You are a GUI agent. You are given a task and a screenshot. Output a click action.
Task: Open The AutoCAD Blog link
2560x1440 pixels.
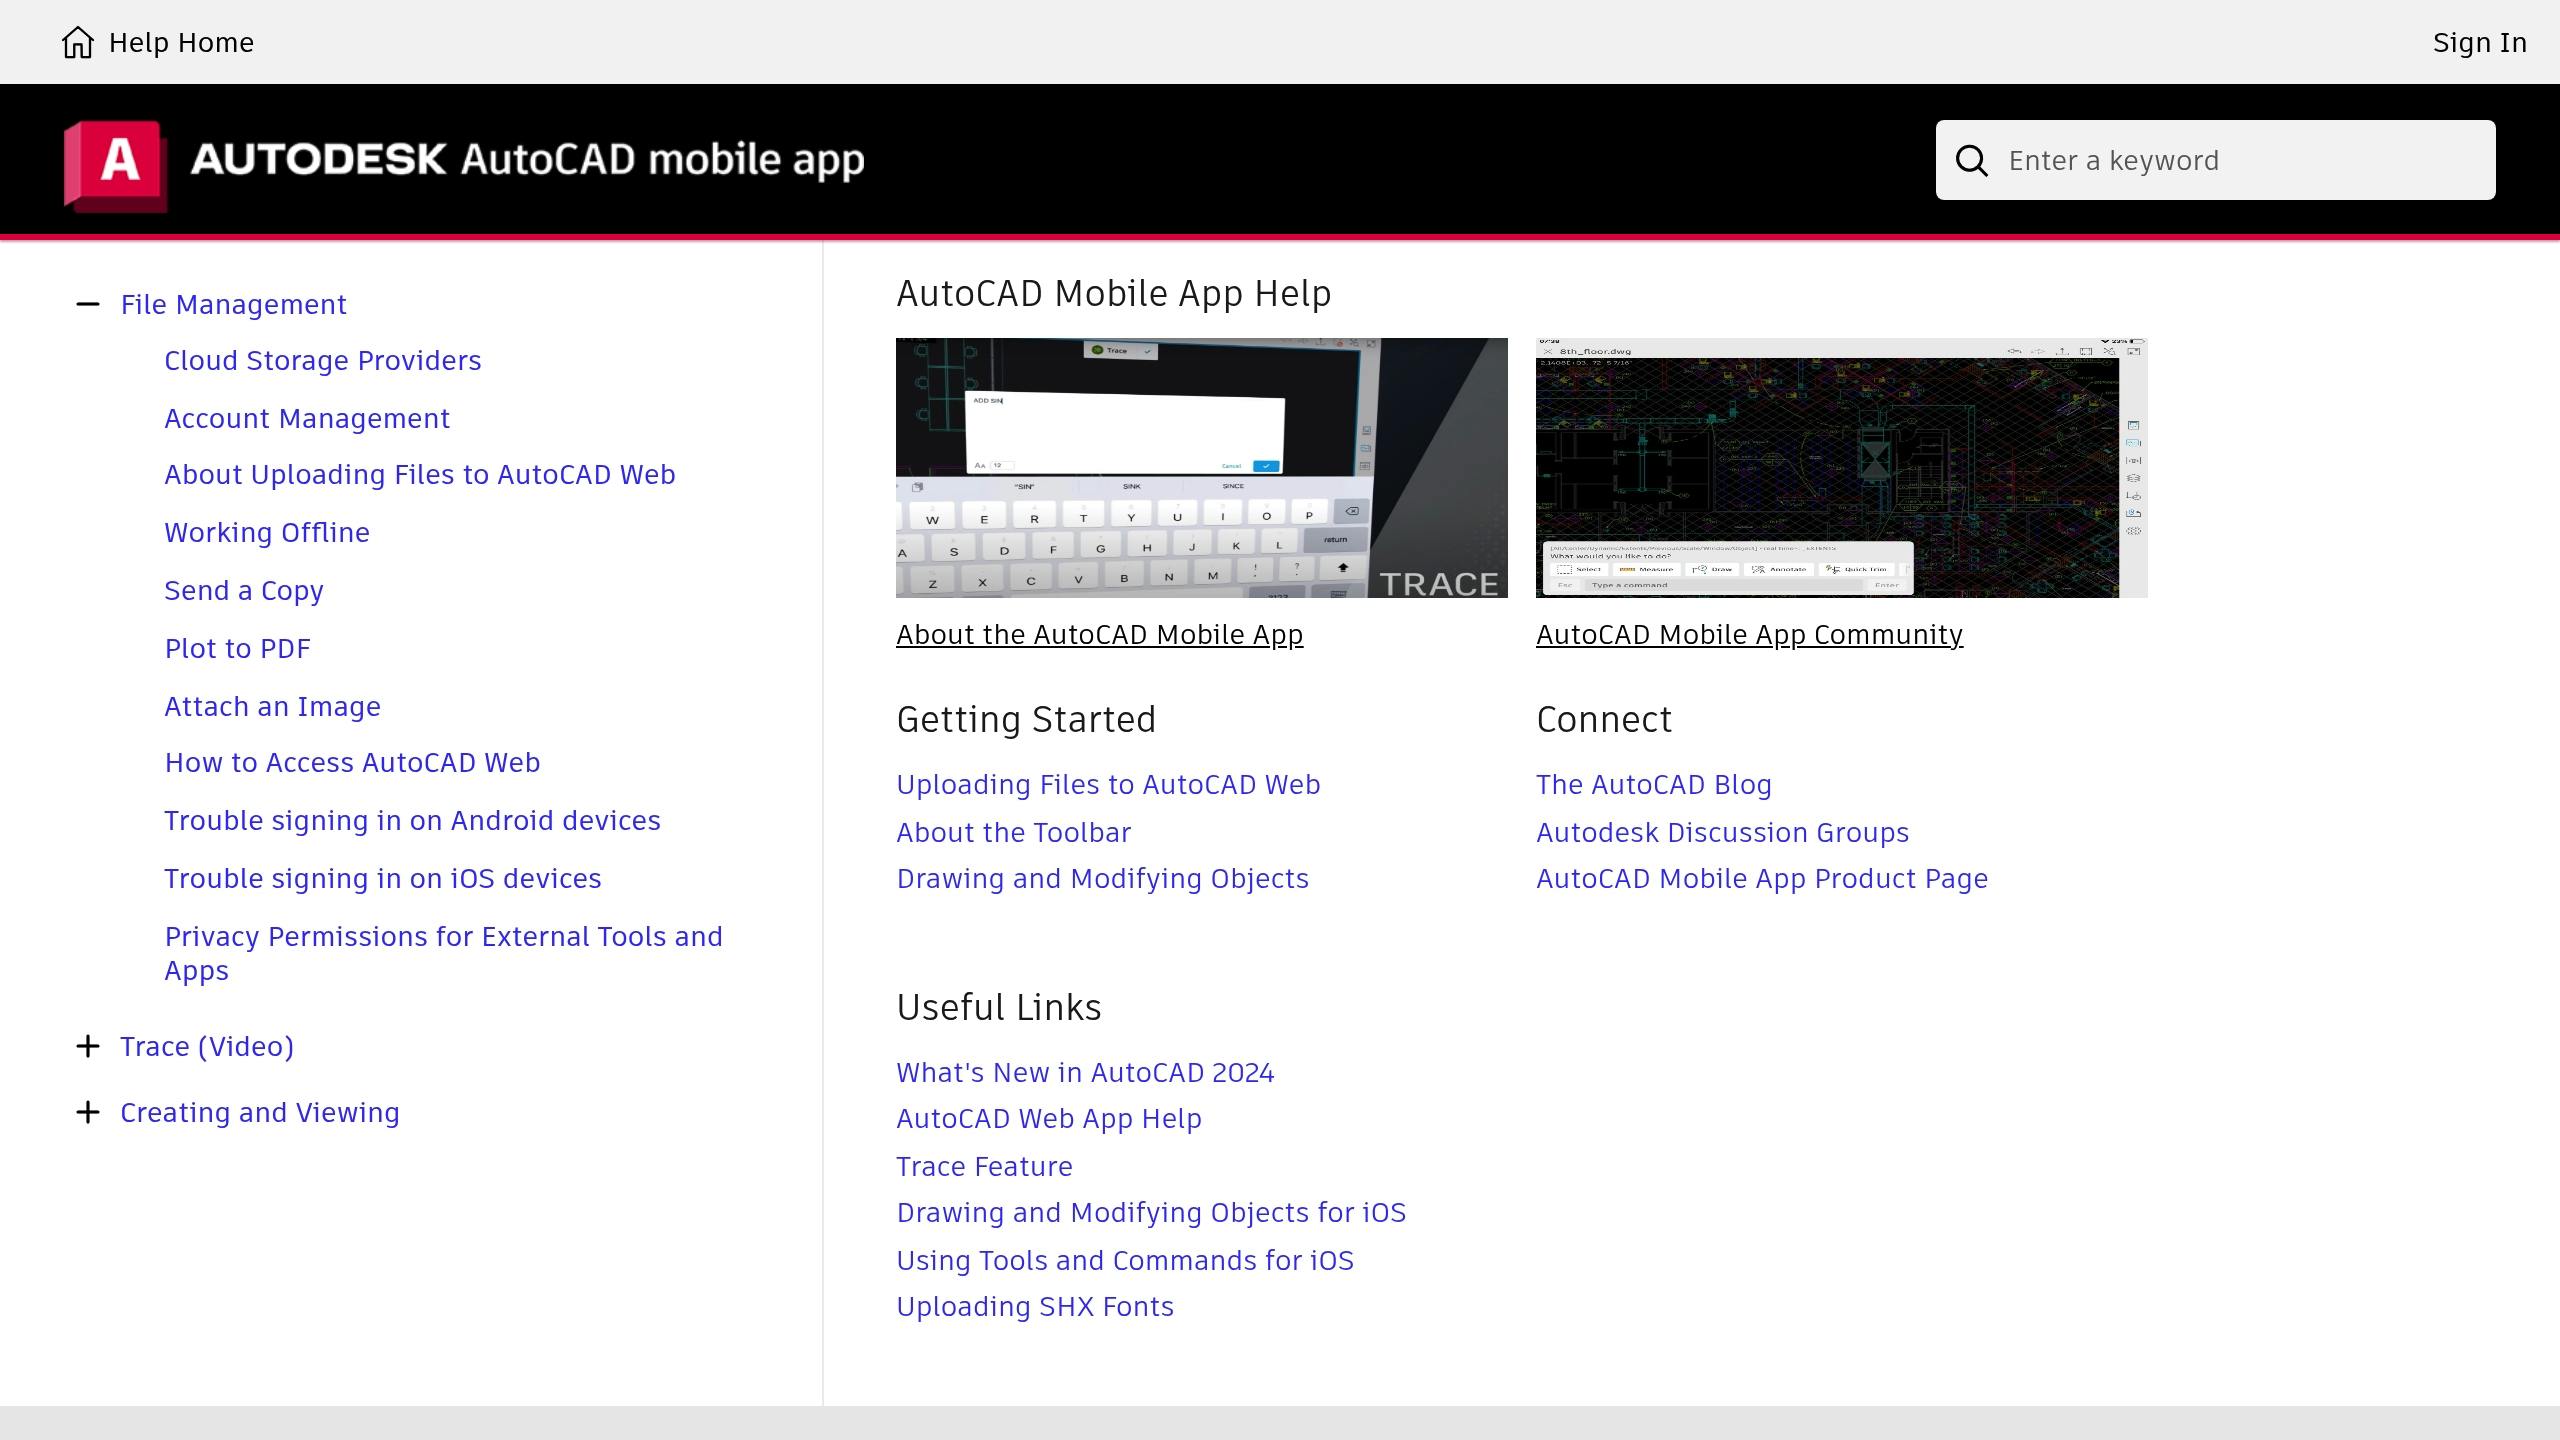pos(1654,784)
